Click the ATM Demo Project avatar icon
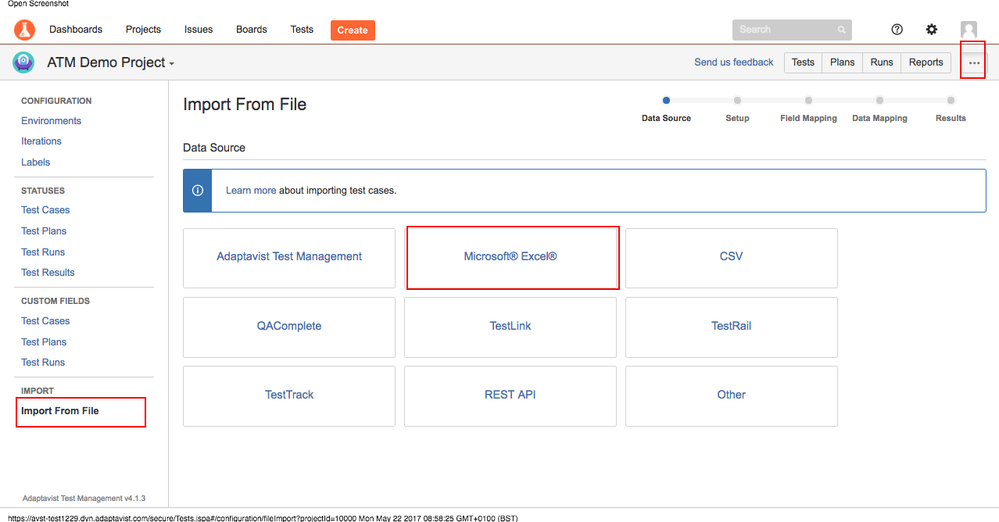Image resolution: width=999 pixels, height=522 pixels. click(x=24, y=62)
